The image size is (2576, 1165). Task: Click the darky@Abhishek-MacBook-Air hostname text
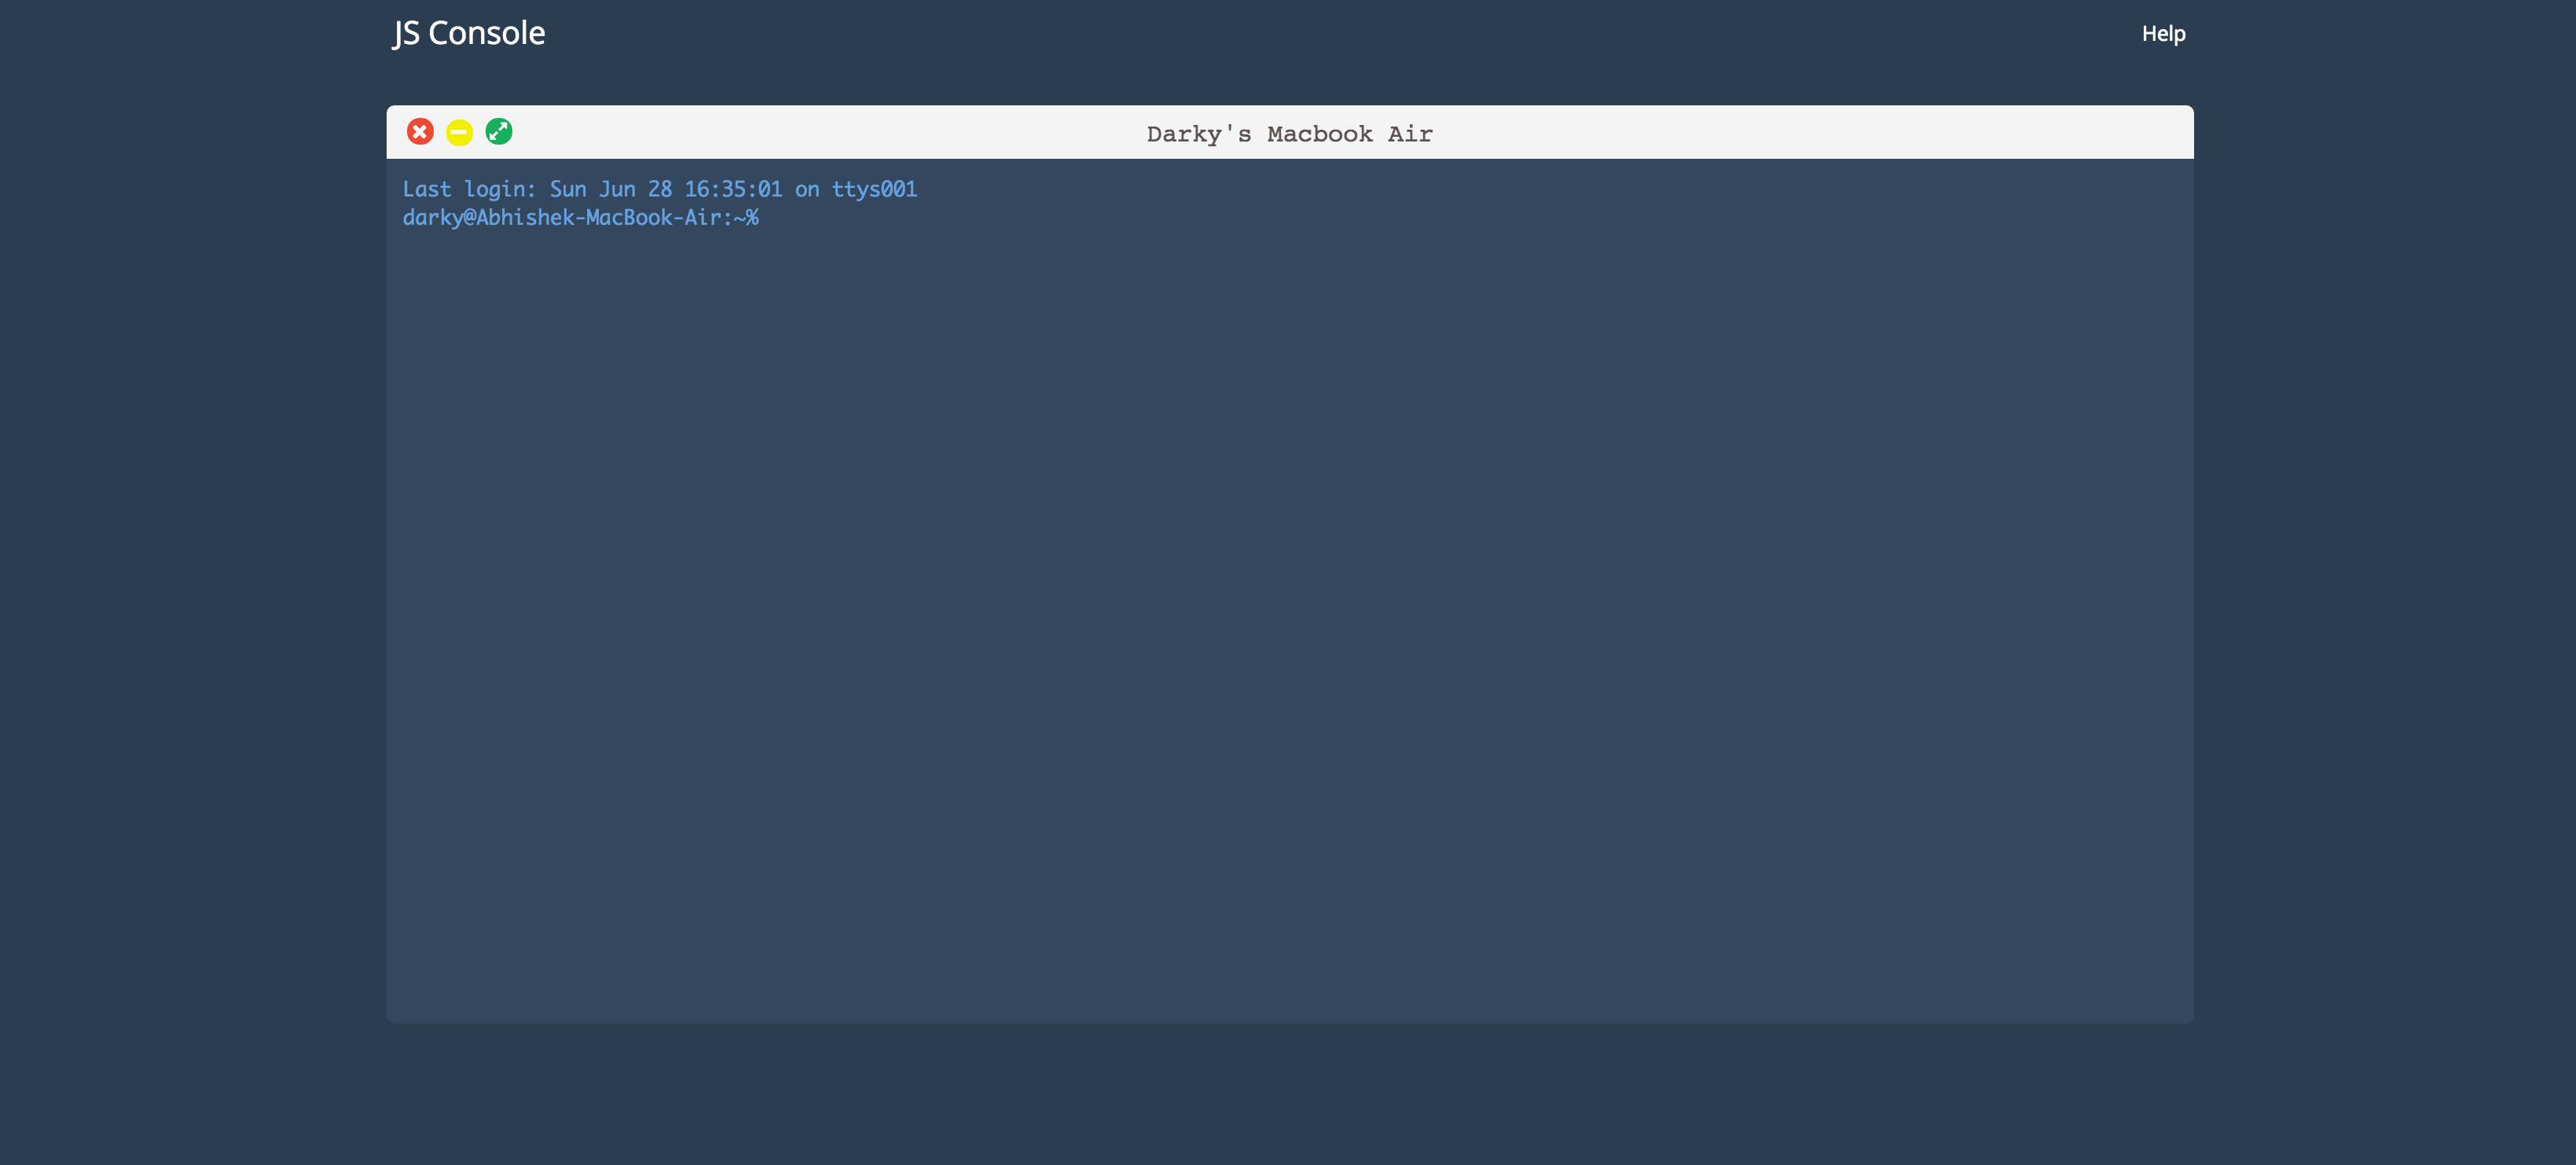coord(560,218)
